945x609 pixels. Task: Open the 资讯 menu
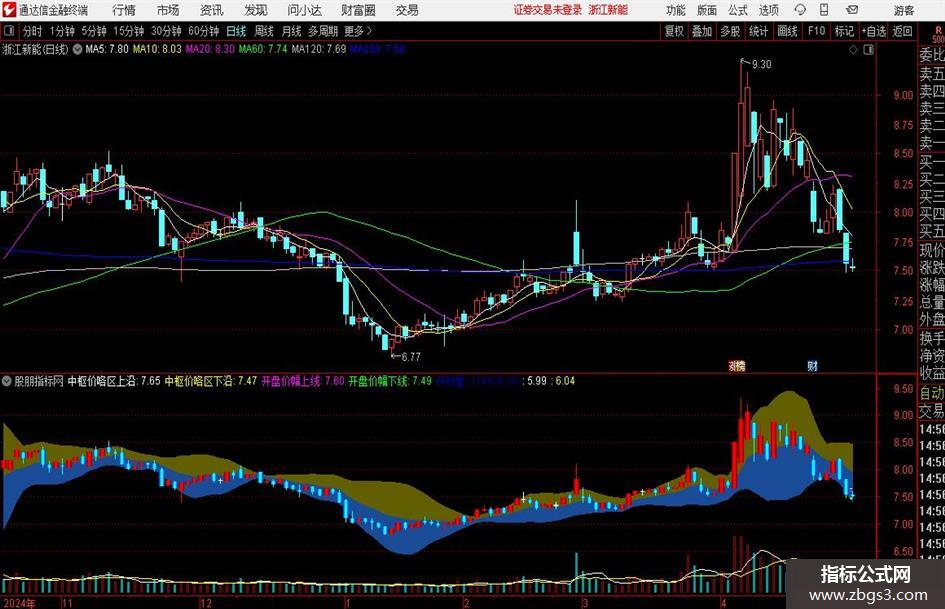[x=212, y=10]
